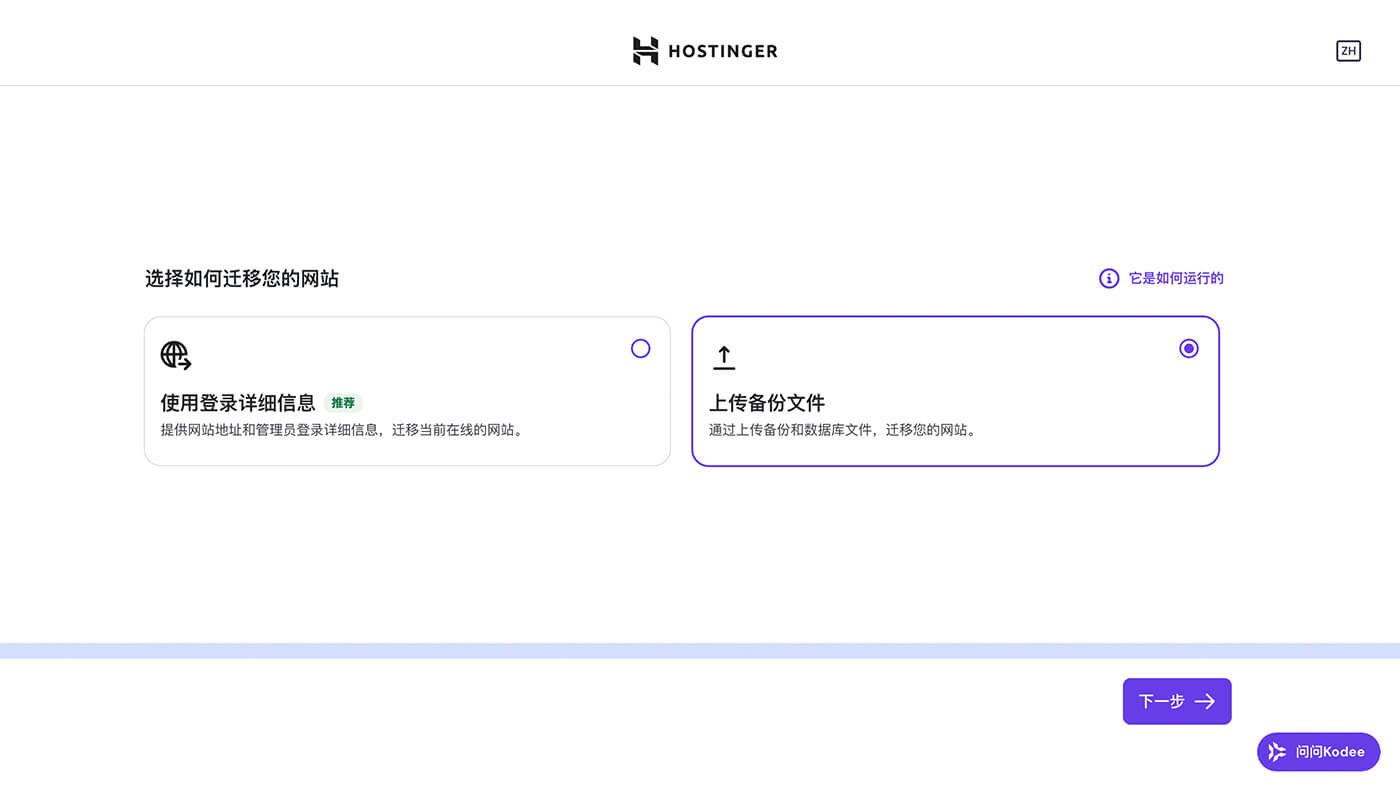
Task: Click the 下一步 button to continue
Action: point(1176,701)
